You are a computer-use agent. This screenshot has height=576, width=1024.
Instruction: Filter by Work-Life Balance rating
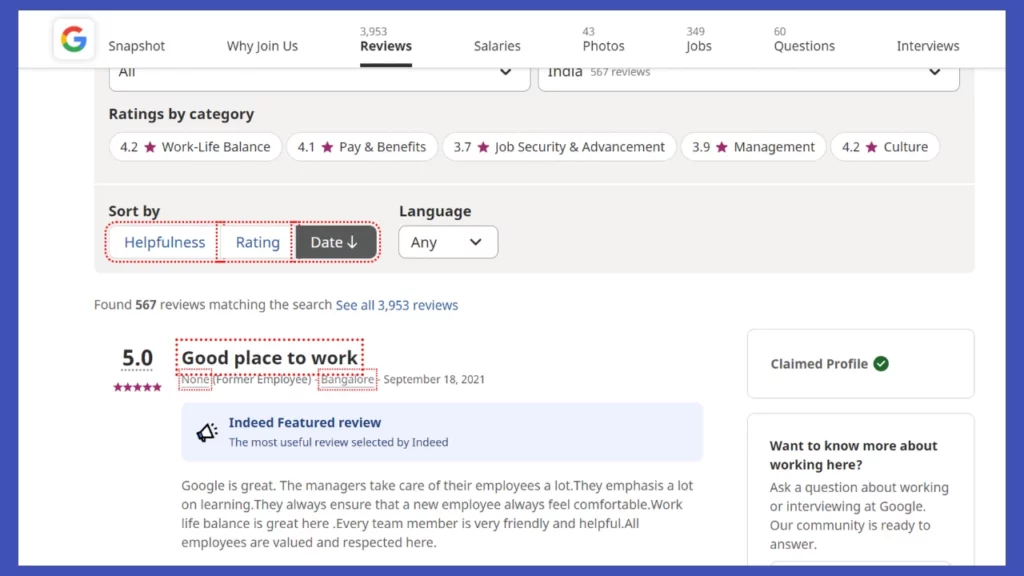point(195,147)
